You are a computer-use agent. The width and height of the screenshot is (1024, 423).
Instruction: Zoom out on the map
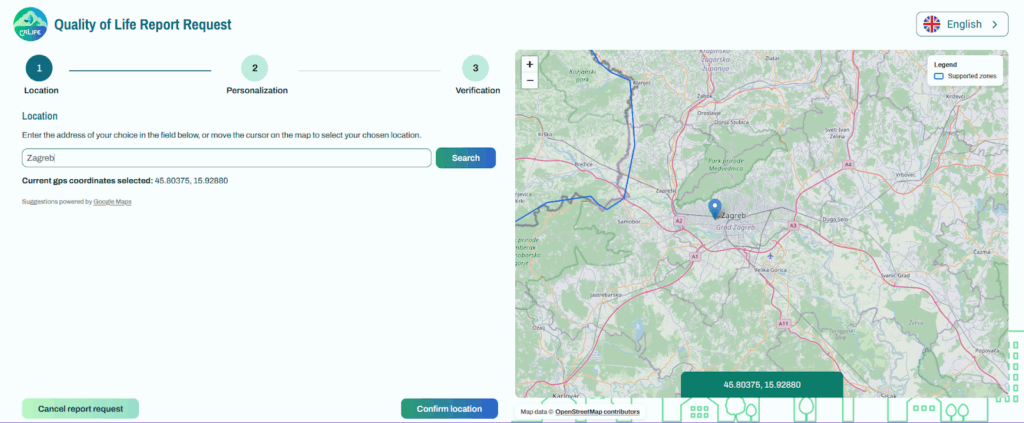pos(529,80)
